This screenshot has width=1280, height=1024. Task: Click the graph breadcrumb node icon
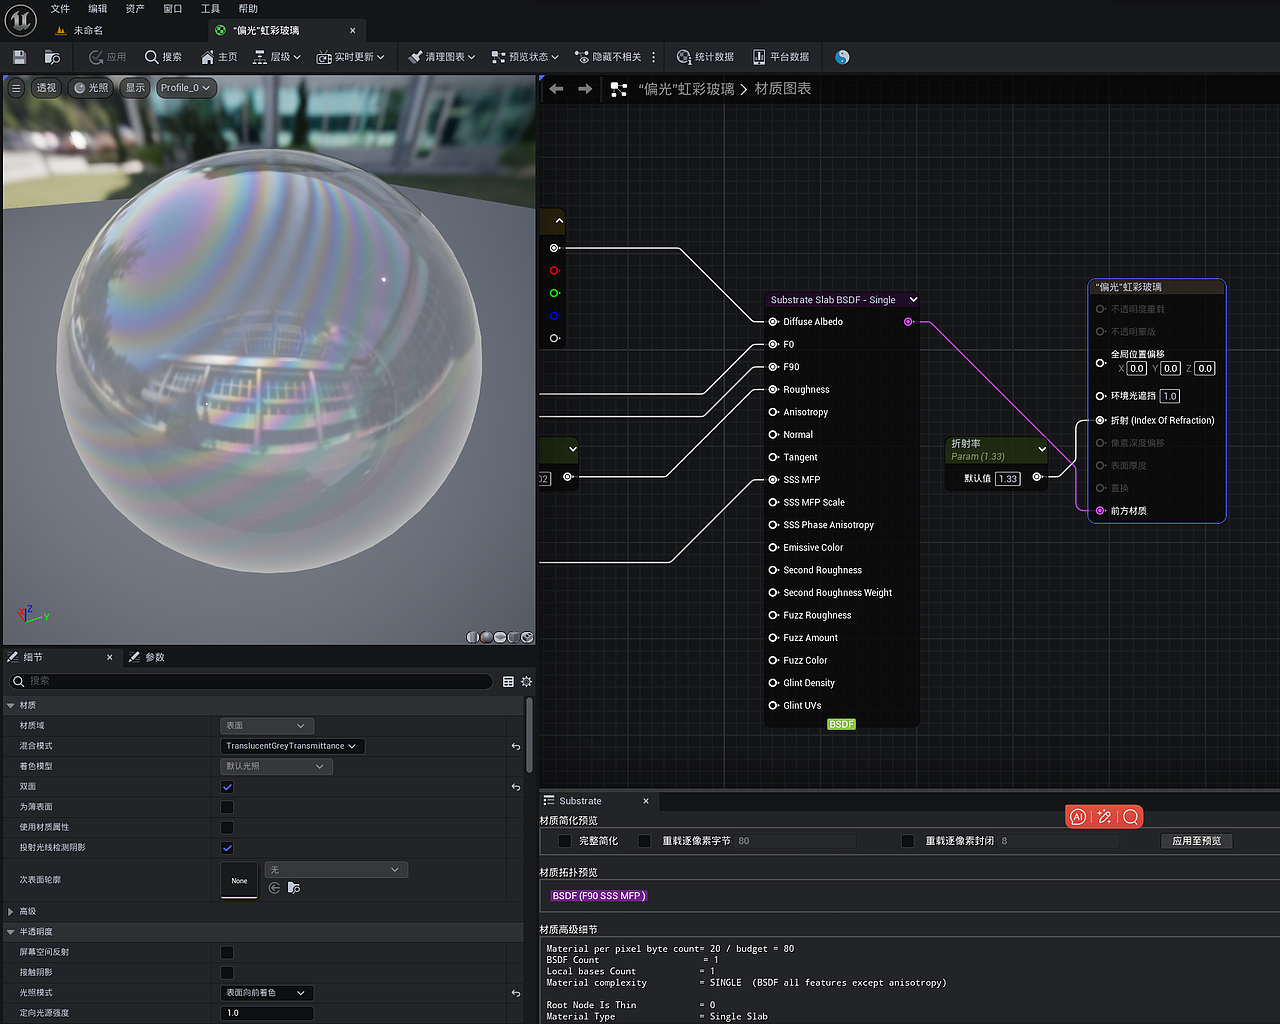(x=619, y=89)
